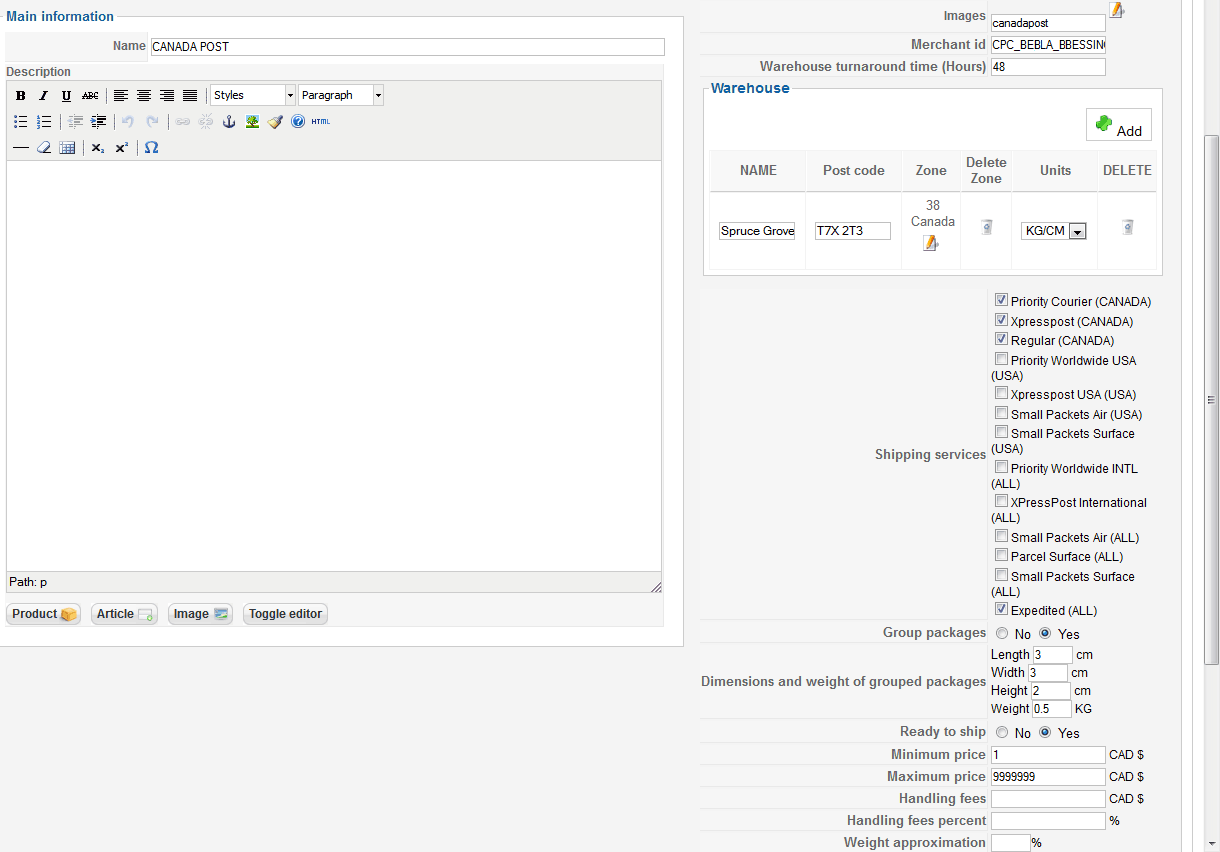The image size is (1220, 852).
Task: Insert horizontal rule line
Action: [x=21, y=147]
